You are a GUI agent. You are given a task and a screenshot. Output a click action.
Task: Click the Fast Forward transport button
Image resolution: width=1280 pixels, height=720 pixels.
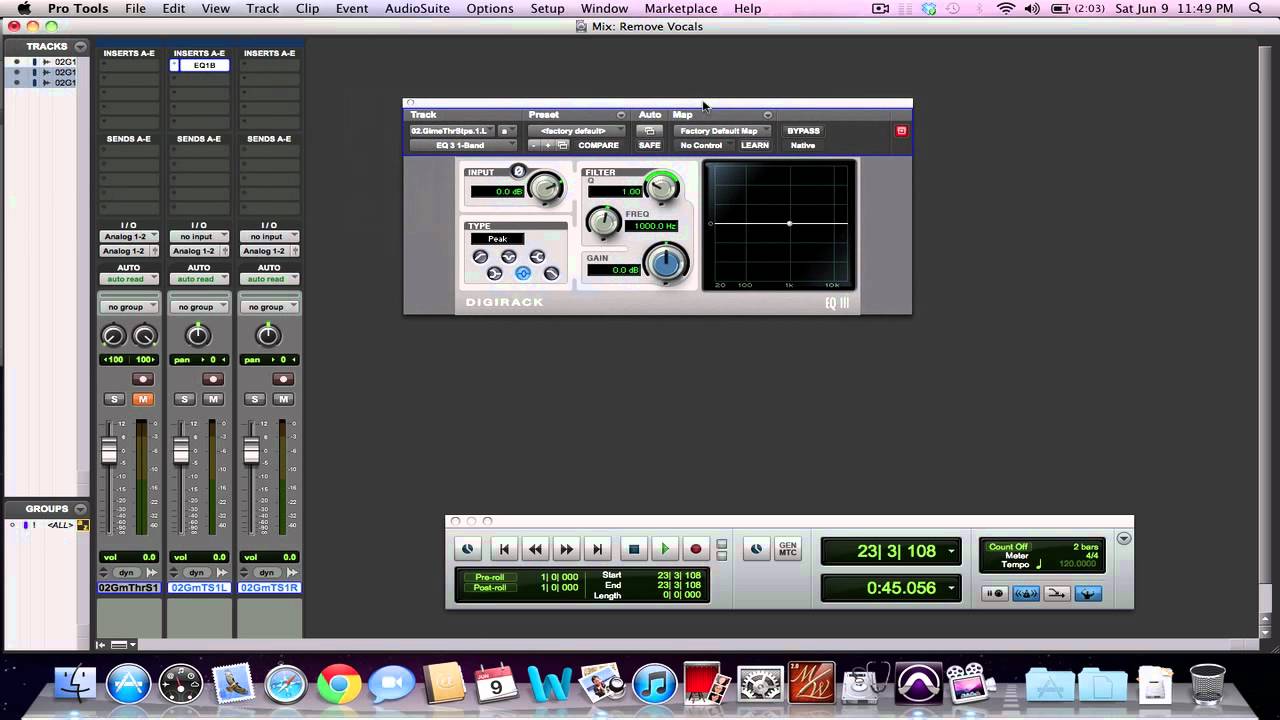[566, 548]
